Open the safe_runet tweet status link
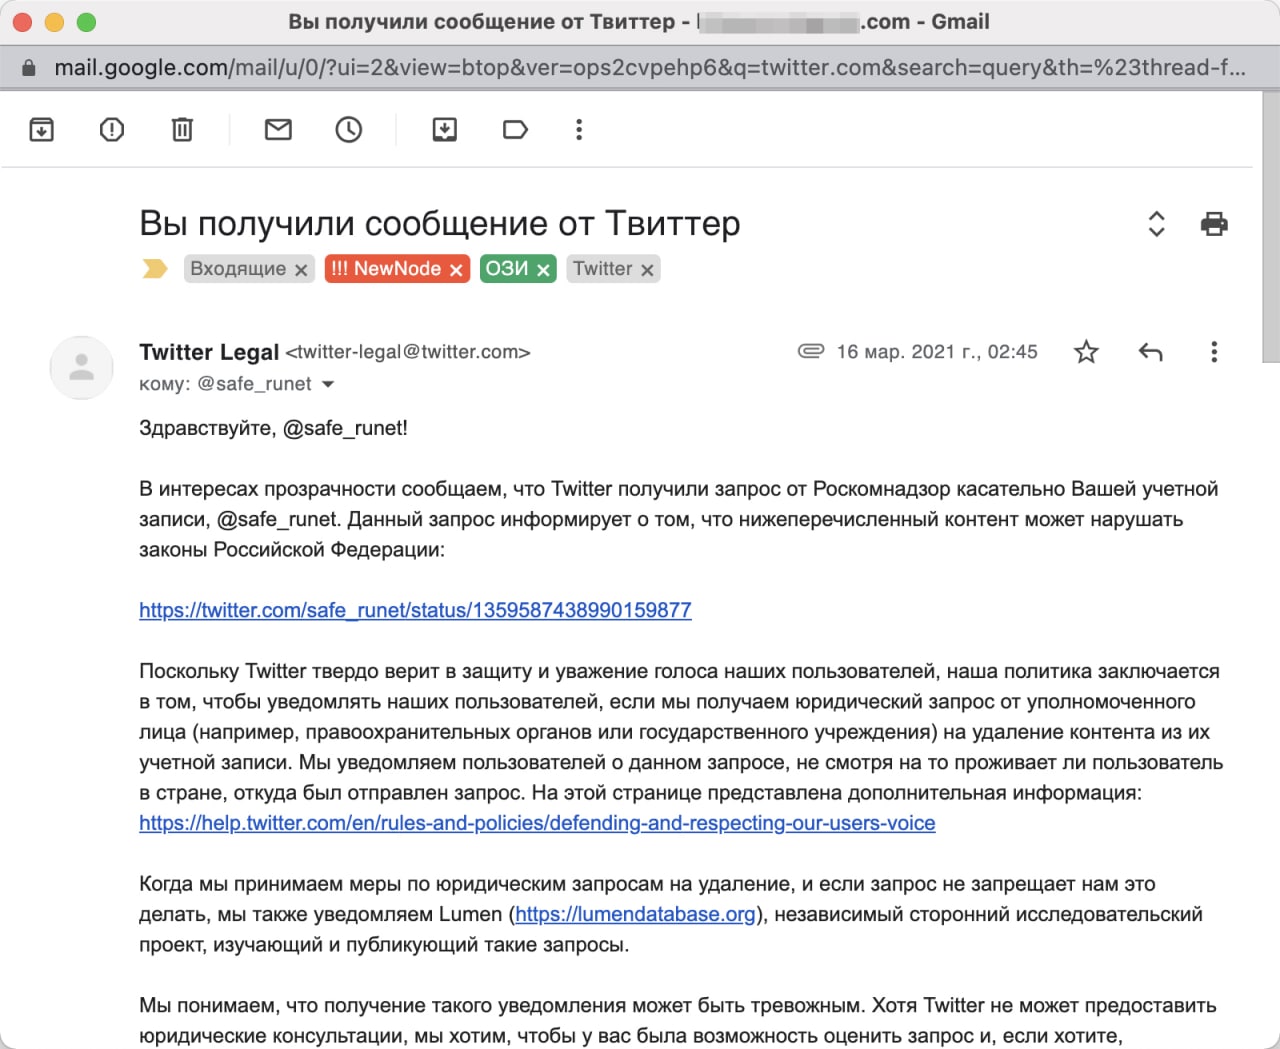Screen dimensions: 1280x1049 415,610
